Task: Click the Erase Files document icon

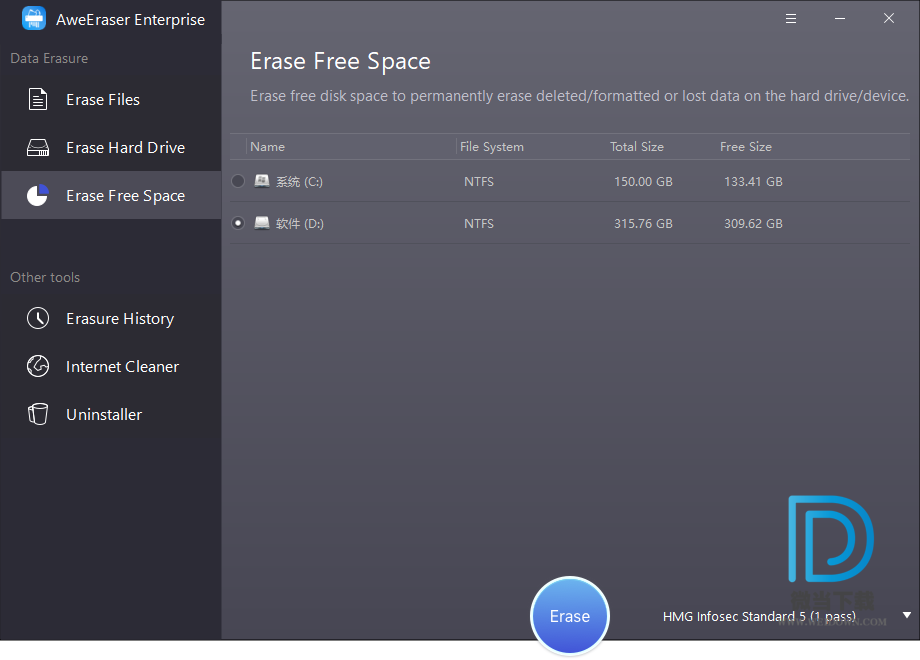Action: pyautogui.click(x=38, y=99)
